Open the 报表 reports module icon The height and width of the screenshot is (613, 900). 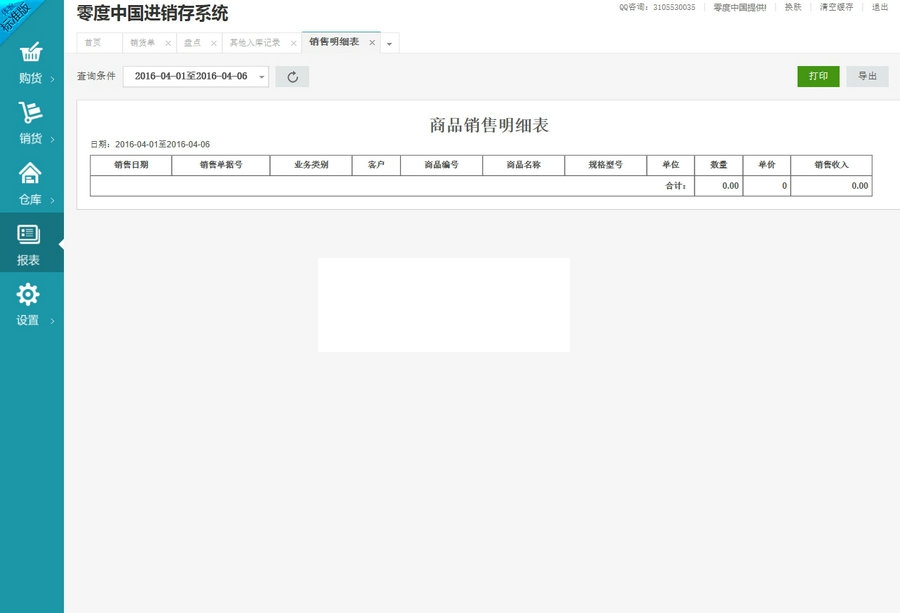pyautogui.click(x=28, y=234)
